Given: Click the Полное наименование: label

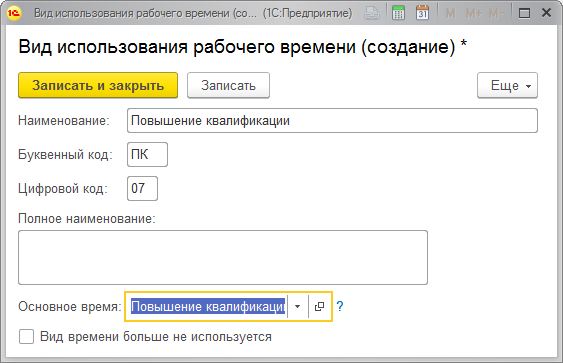Looking at the screenshot, I should coord(87,218).
